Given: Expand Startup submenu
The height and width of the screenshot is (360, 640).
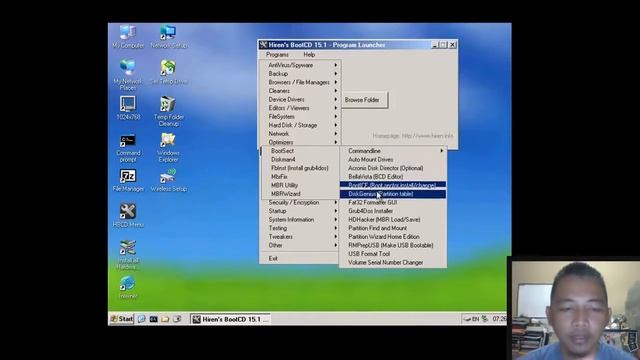Looking at the screenshot, I should coord(300,211).
